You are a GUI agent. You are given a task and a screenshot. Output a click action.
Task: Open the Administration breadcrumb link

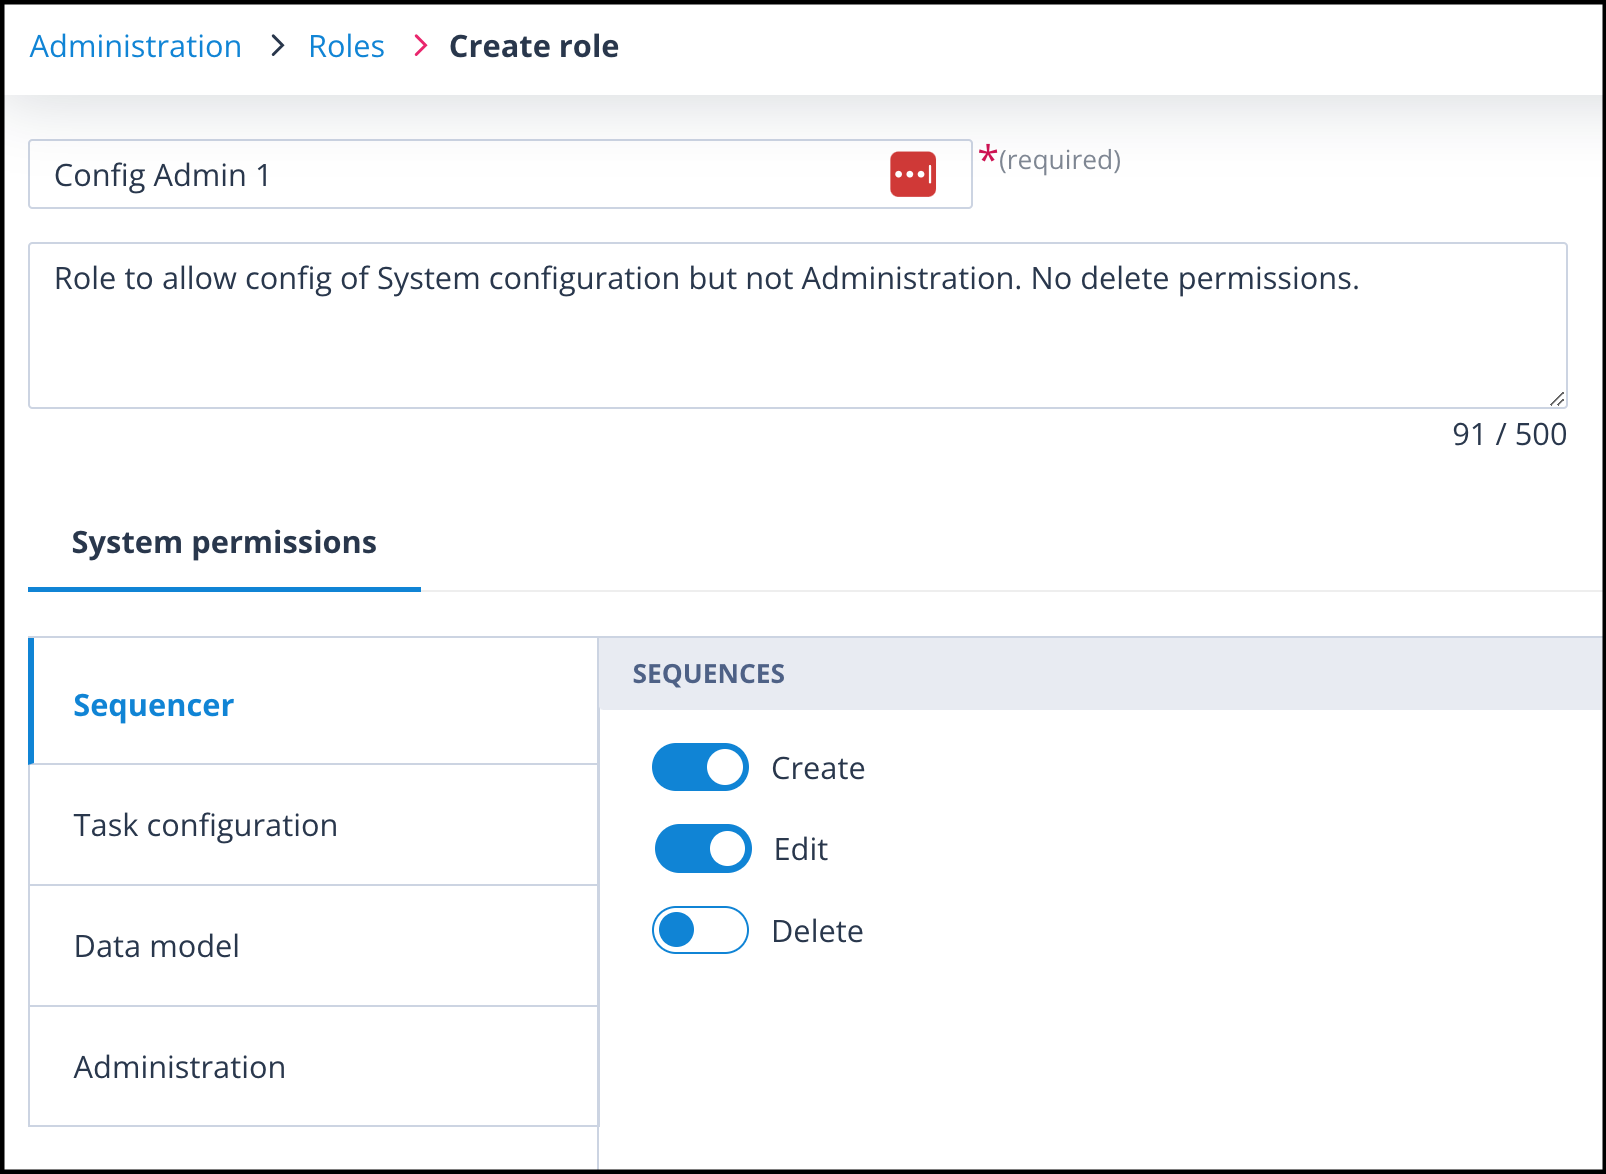(136, 46)
